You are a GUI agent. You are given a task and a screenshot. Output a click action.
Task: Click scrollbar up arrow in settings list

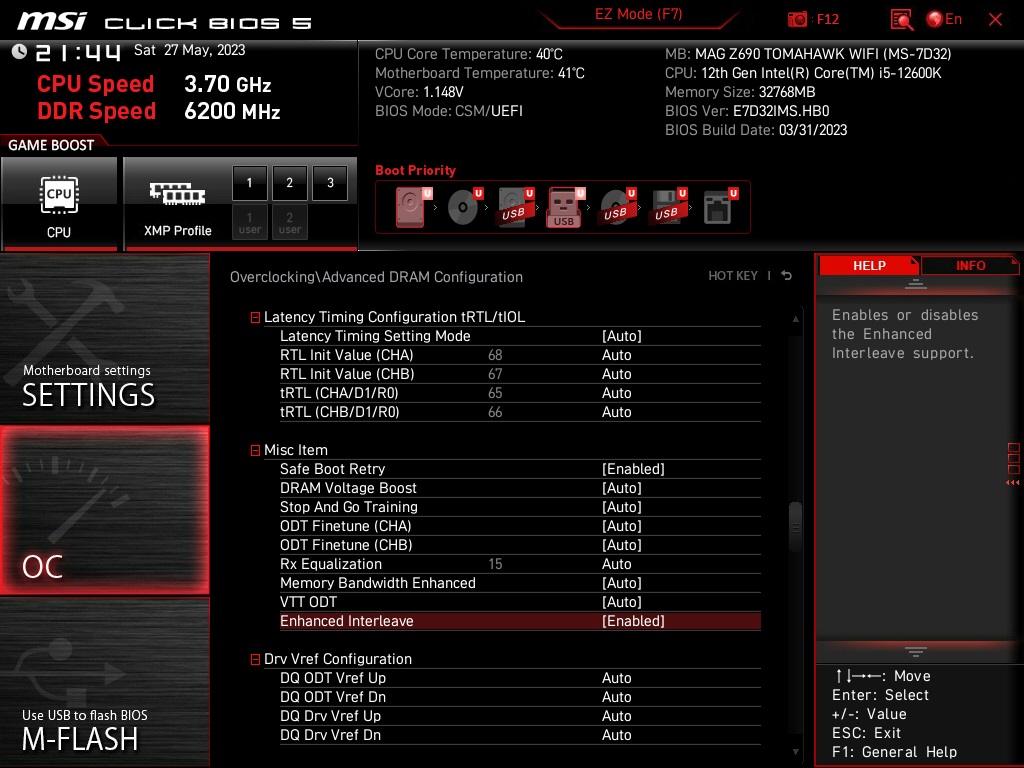(x=795, y=319)
